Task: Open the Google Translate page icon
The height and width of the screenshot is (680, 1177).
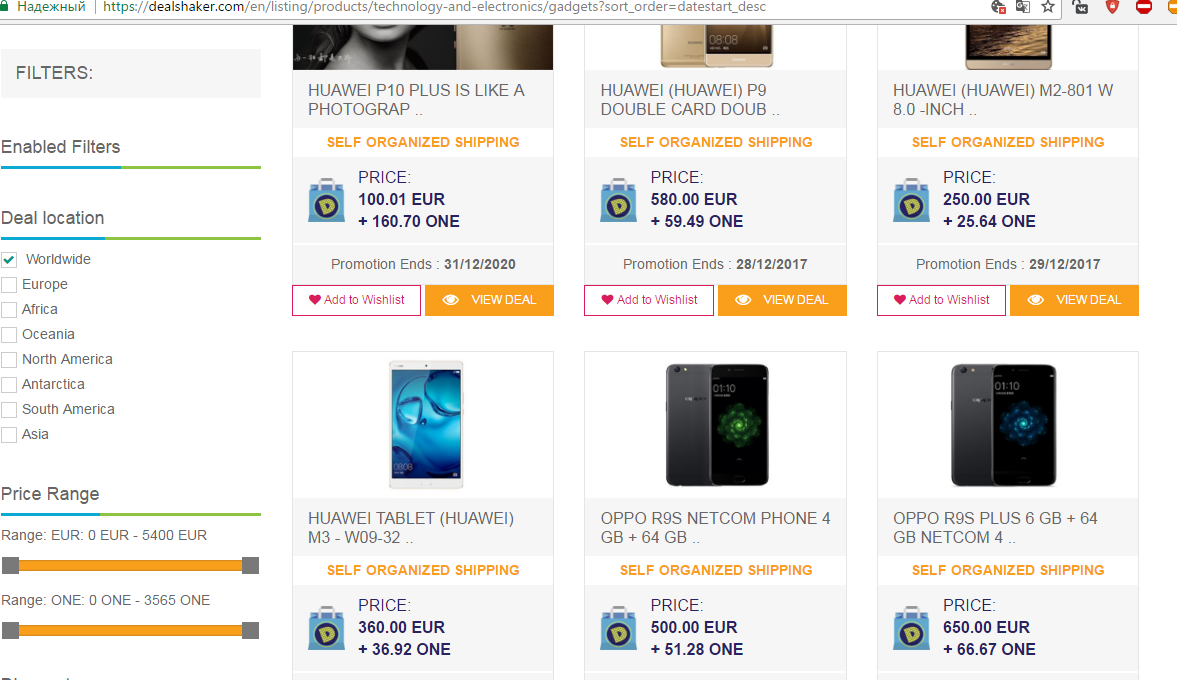Action: click(x=1022, y=6)
